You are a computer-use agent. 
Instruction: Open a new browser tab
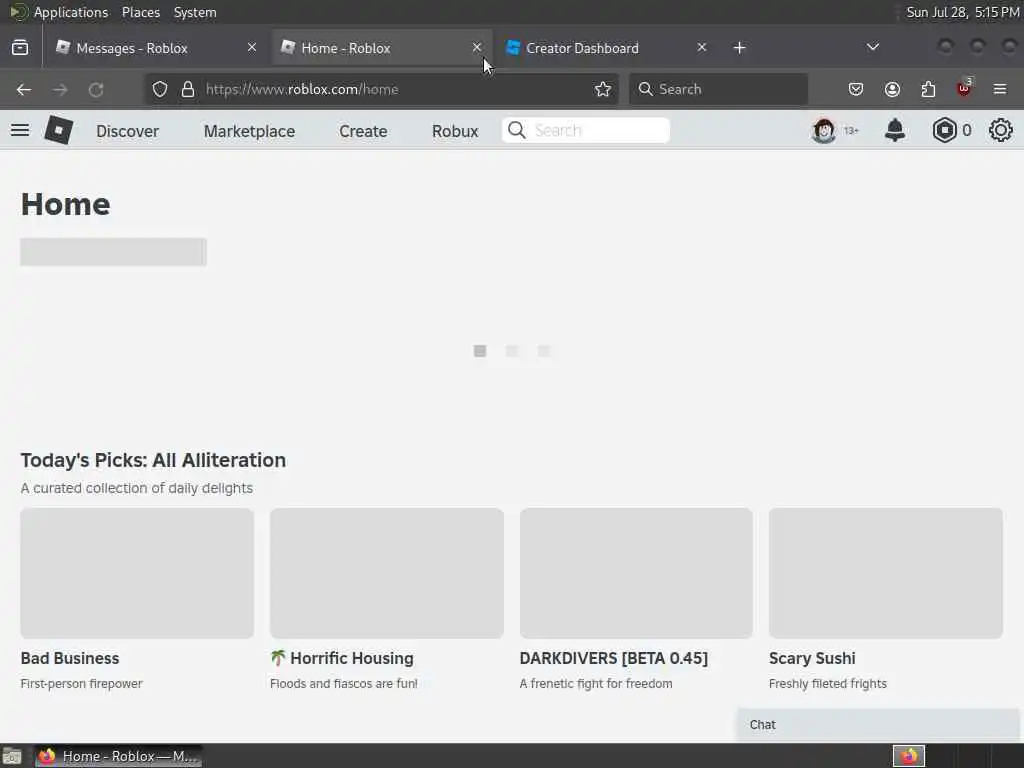(739, 48)
